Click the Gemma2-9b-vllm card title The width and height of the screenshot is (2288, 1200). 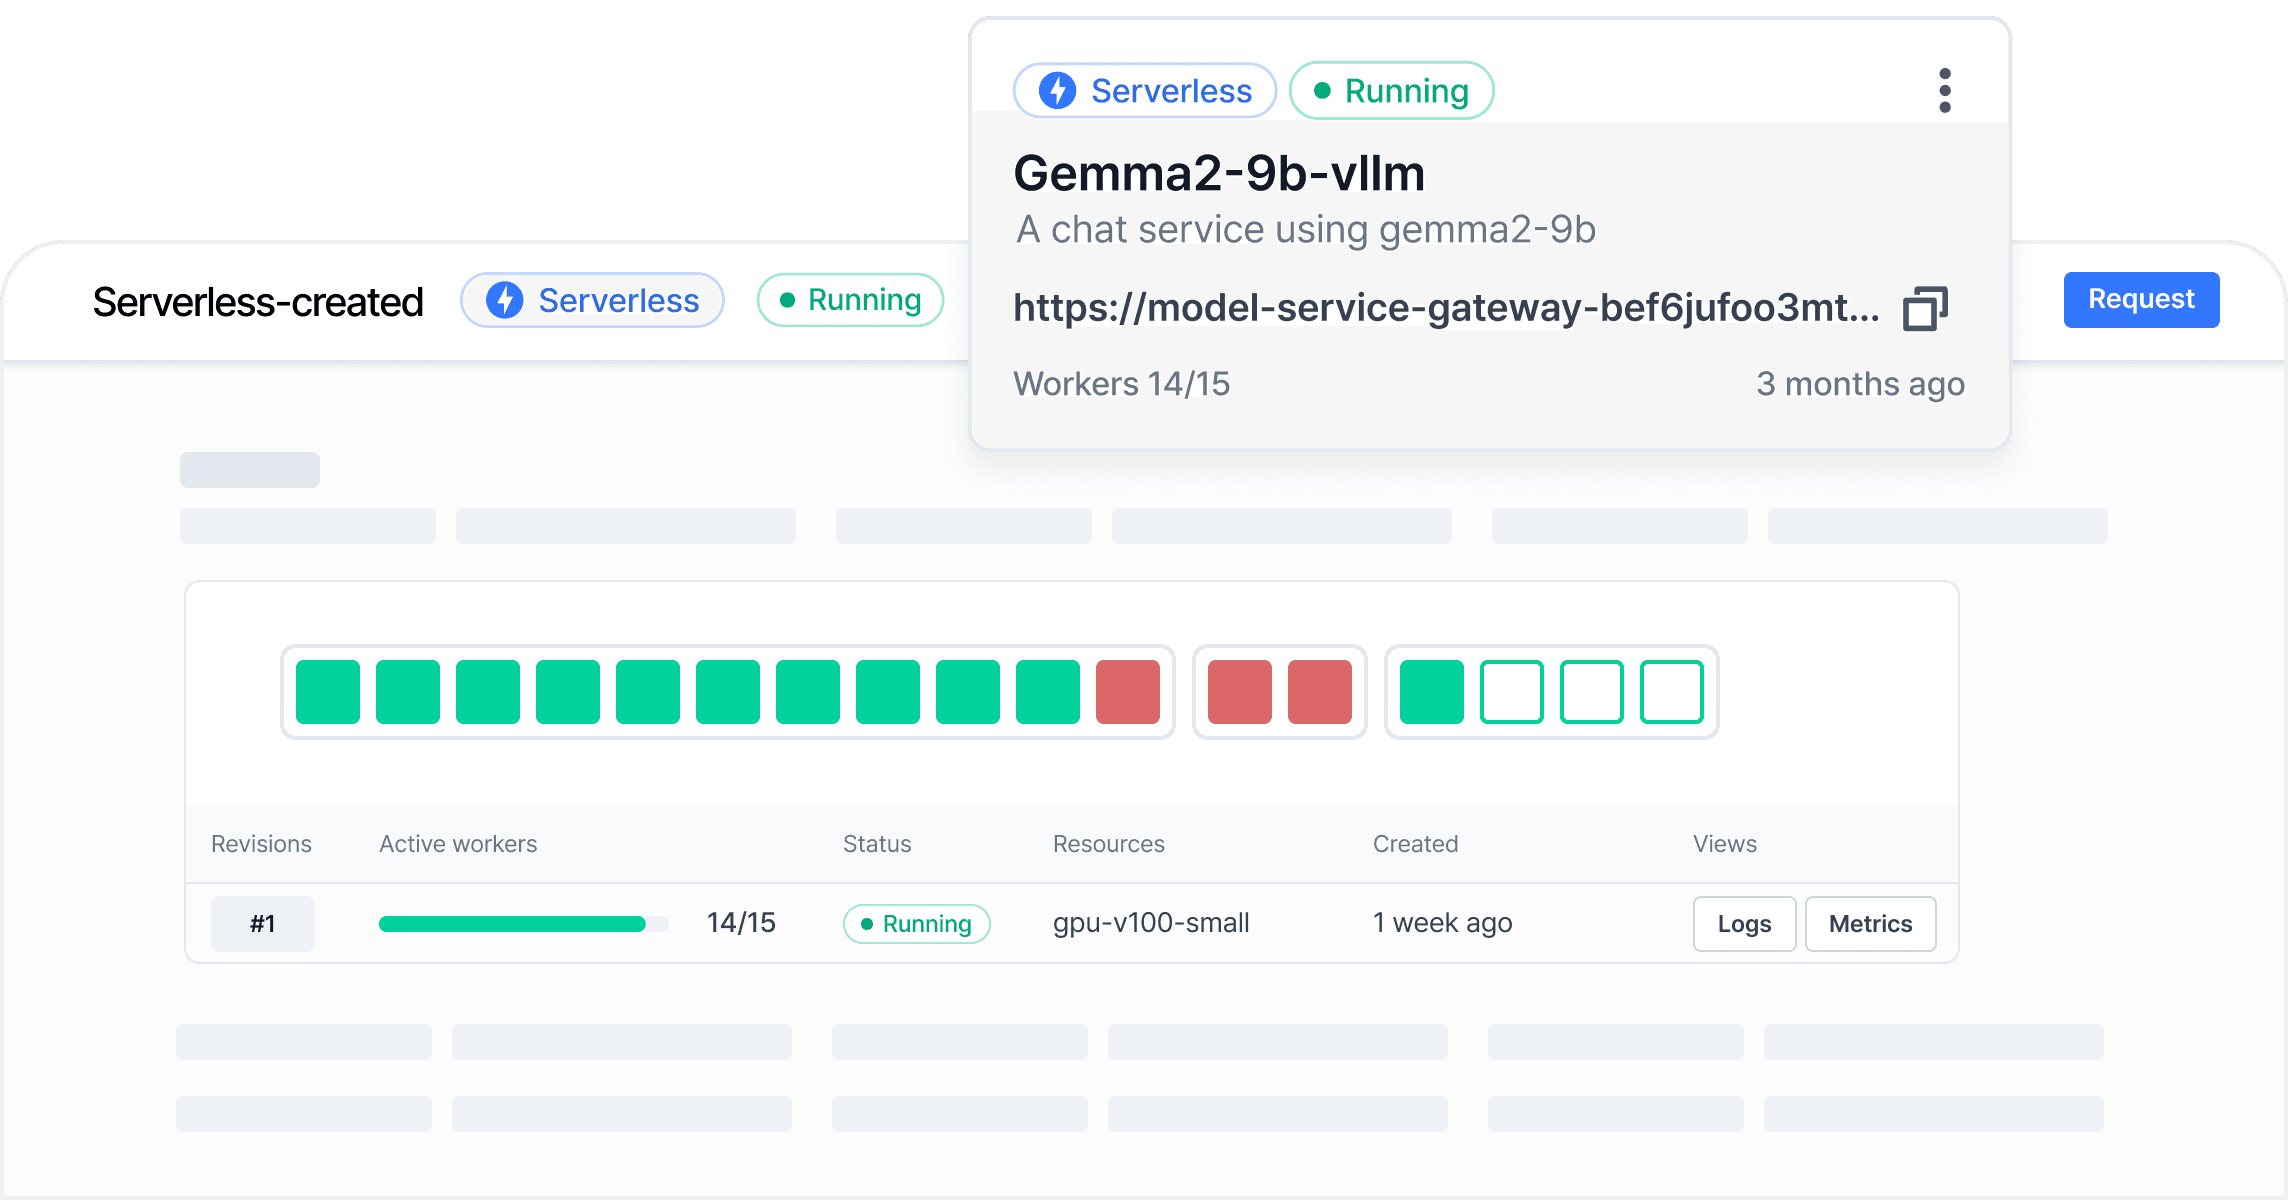click(x=1219, y=174)
